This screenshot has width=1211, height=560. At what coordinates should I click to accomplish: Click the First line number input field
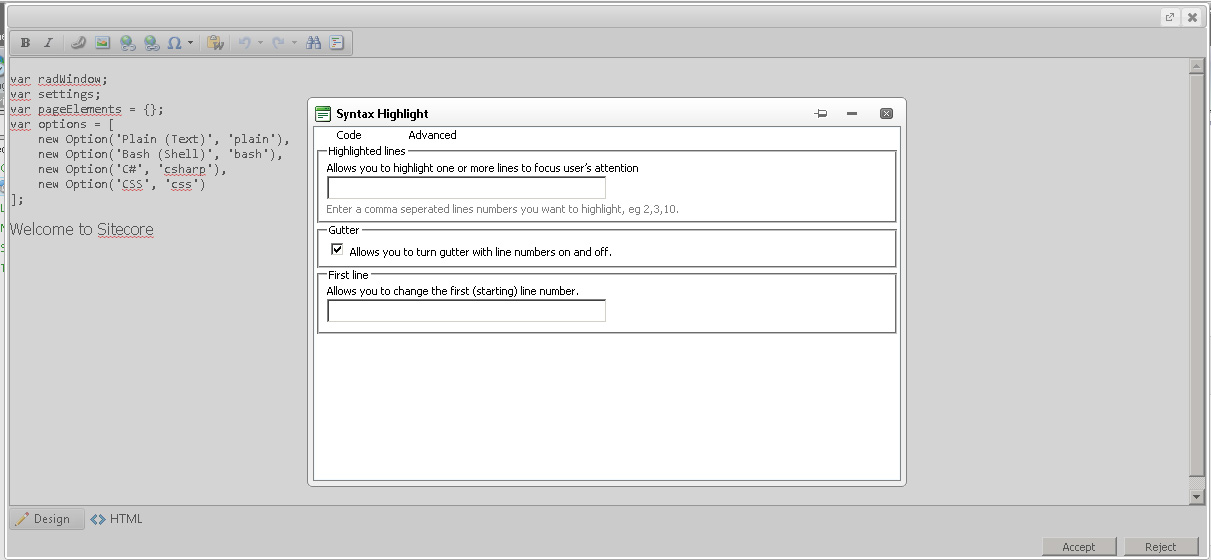(x=466, y=311)
